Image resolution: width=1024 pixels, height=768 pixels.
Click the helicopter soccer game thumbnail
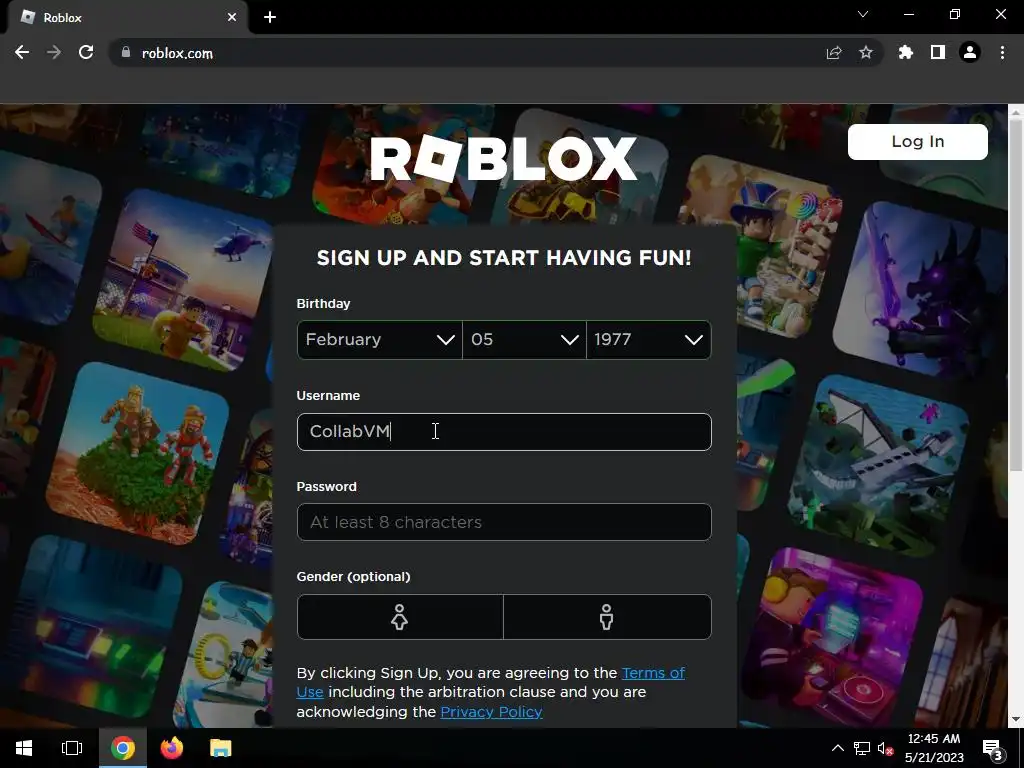184,281
